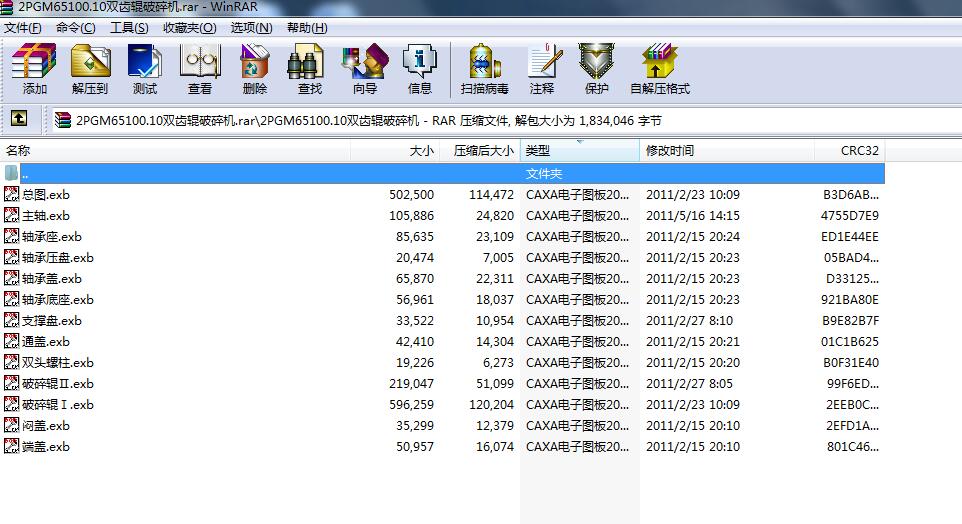The image size is (962, 524).
Task: Click CRC32 value 01C1B625
Action: 850,341
